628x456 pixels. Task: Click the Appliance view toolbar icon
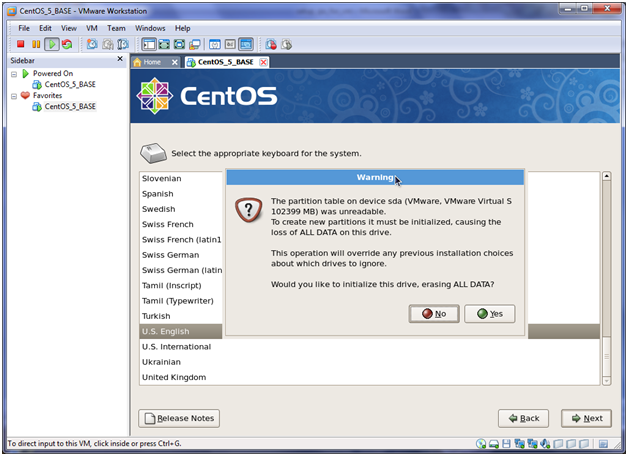(x=230, y=44)
